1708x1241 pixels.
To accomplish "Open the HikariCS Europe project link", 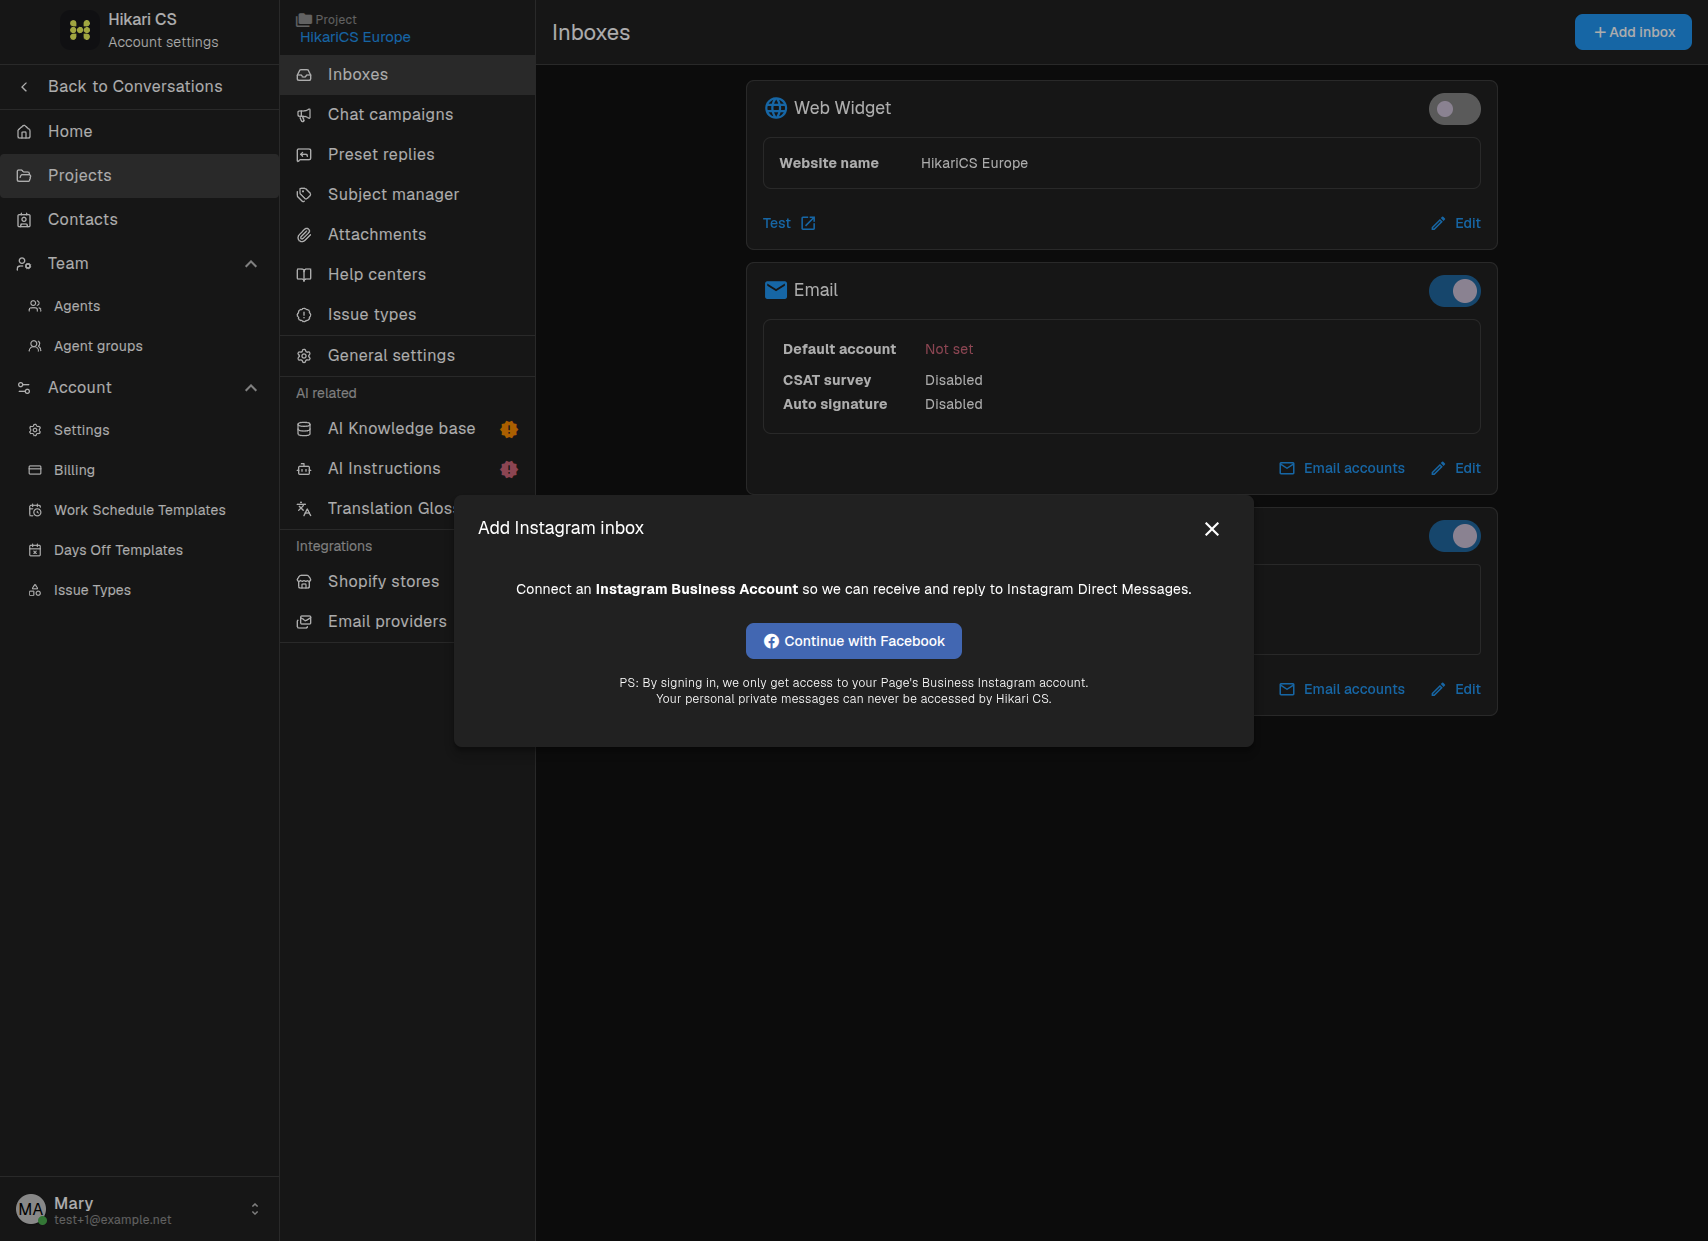I will (x=355, y=37).
